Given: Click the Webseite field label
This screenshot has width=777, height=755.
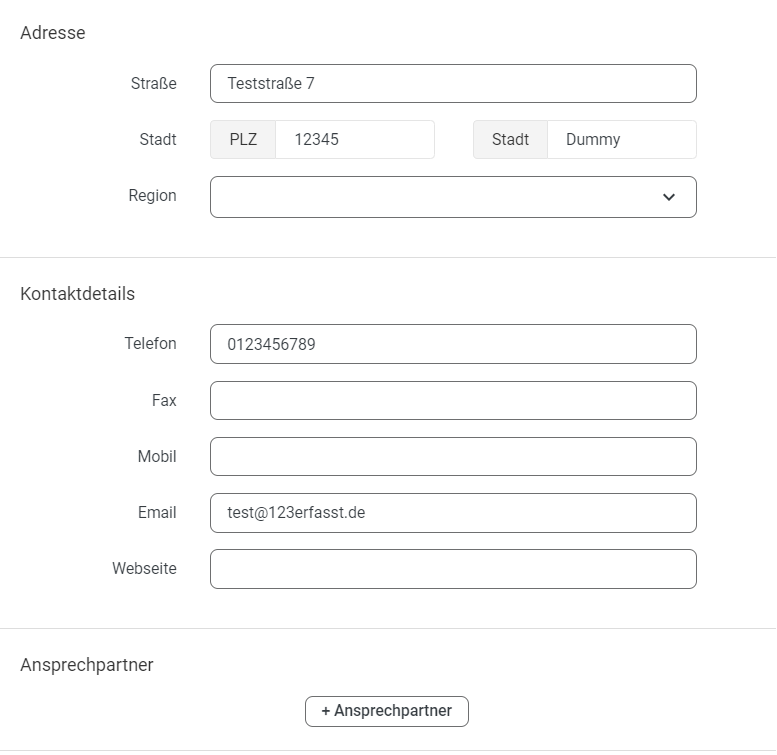Looking at the screenshot, I should (x=144, y=568).
